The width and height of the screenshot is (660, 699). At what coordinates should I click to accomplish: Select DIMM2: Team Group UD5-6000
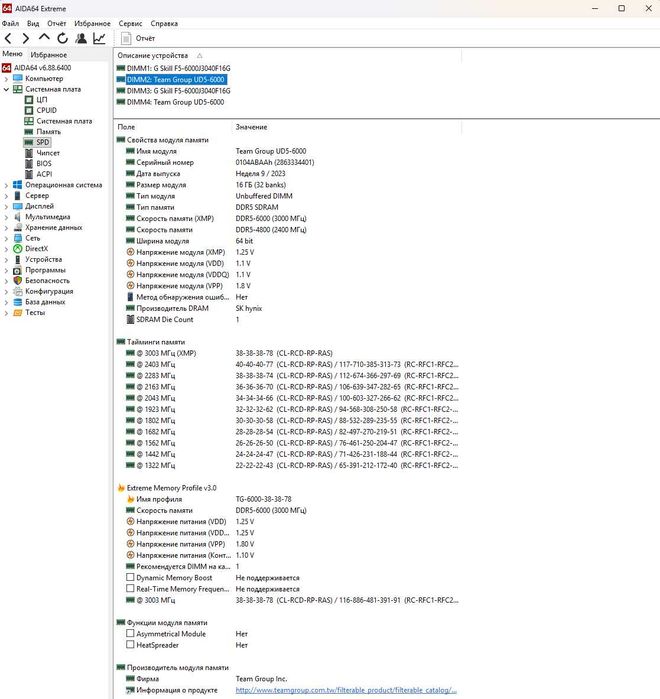176,79
